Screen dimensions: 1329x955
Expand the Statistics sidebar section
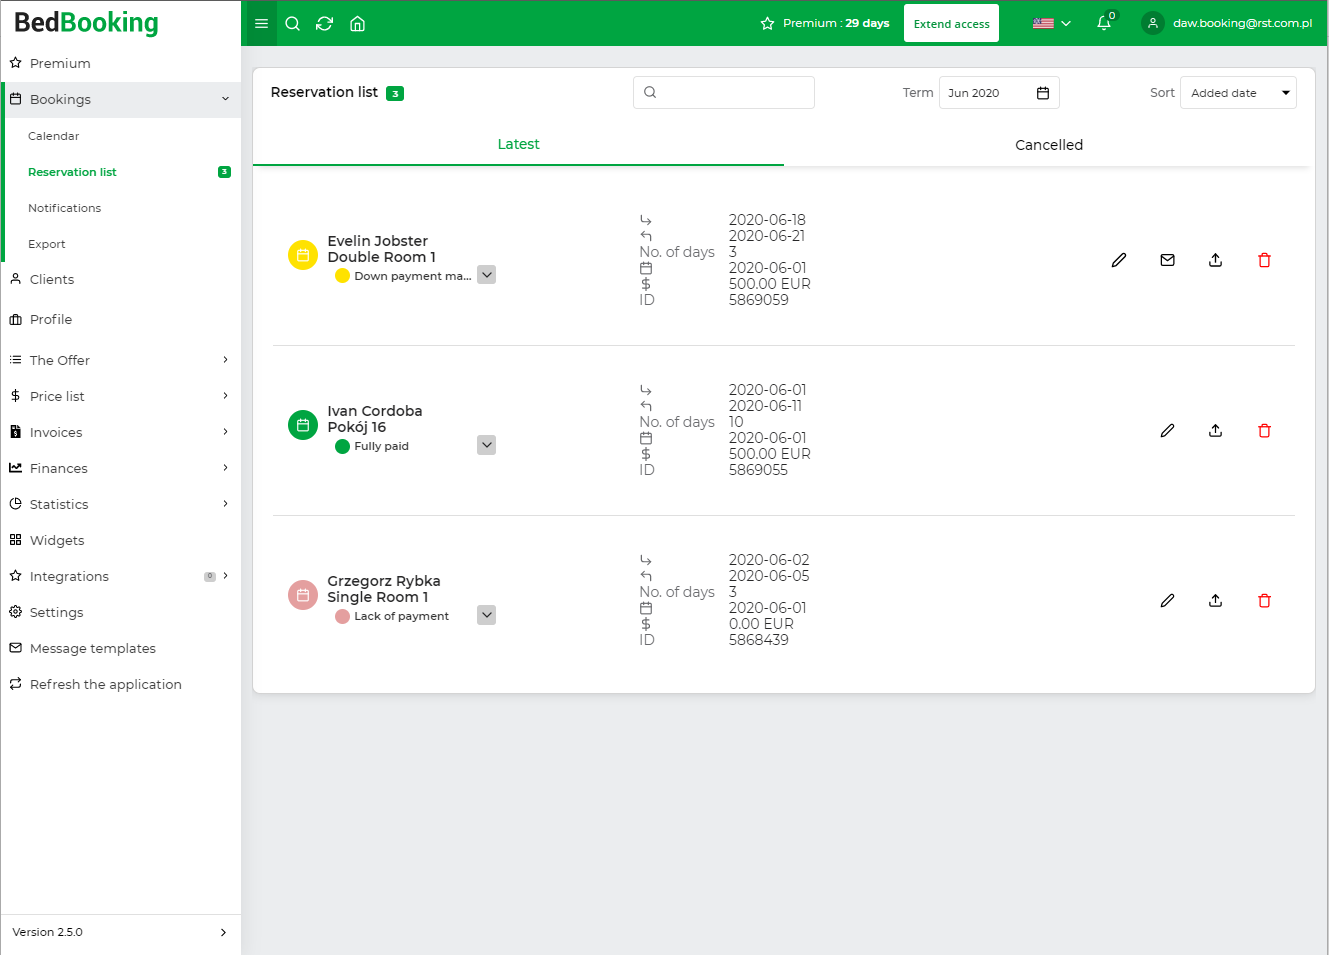point(120,504)
